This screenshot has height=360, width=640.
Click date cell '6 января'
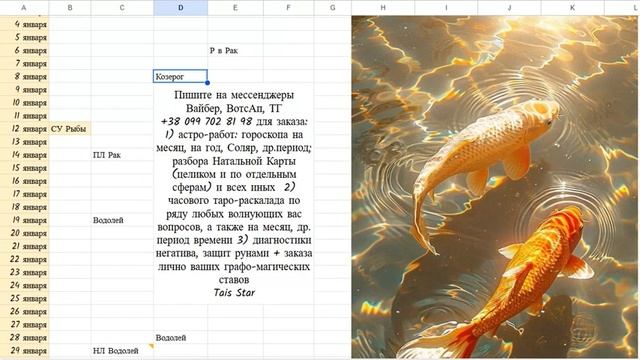24,51
